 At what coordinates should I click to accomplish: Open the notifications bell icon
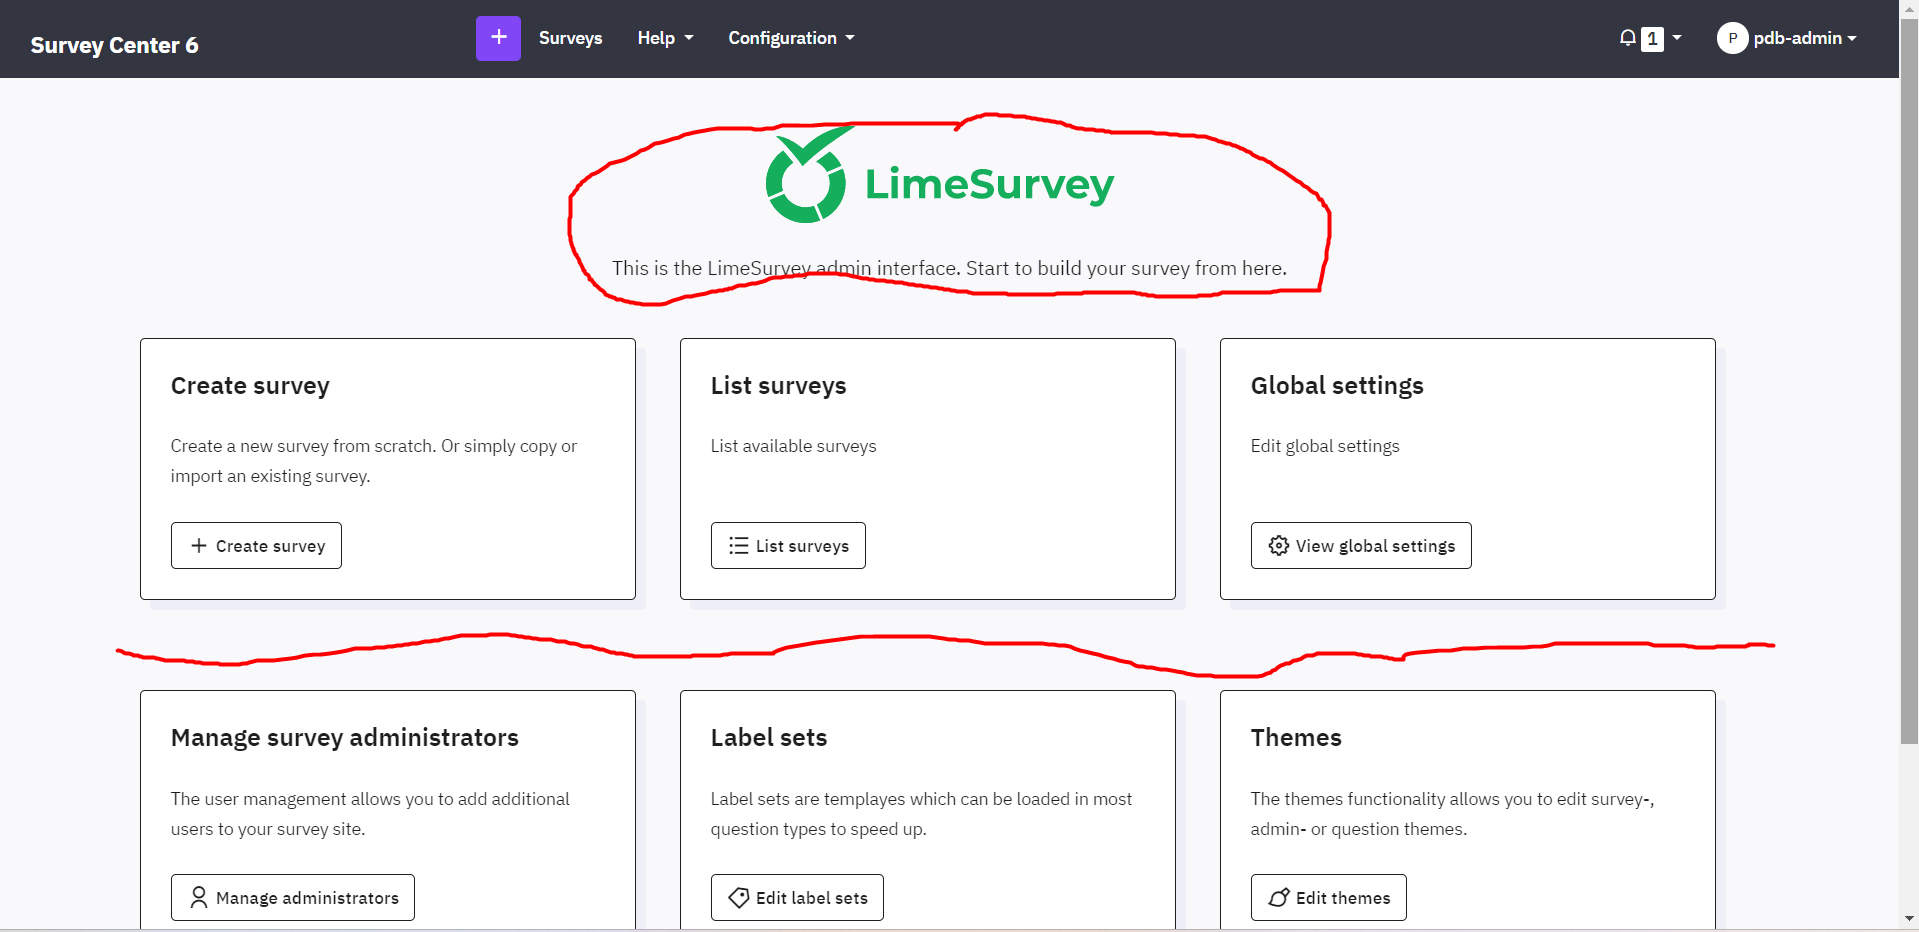1628,38
